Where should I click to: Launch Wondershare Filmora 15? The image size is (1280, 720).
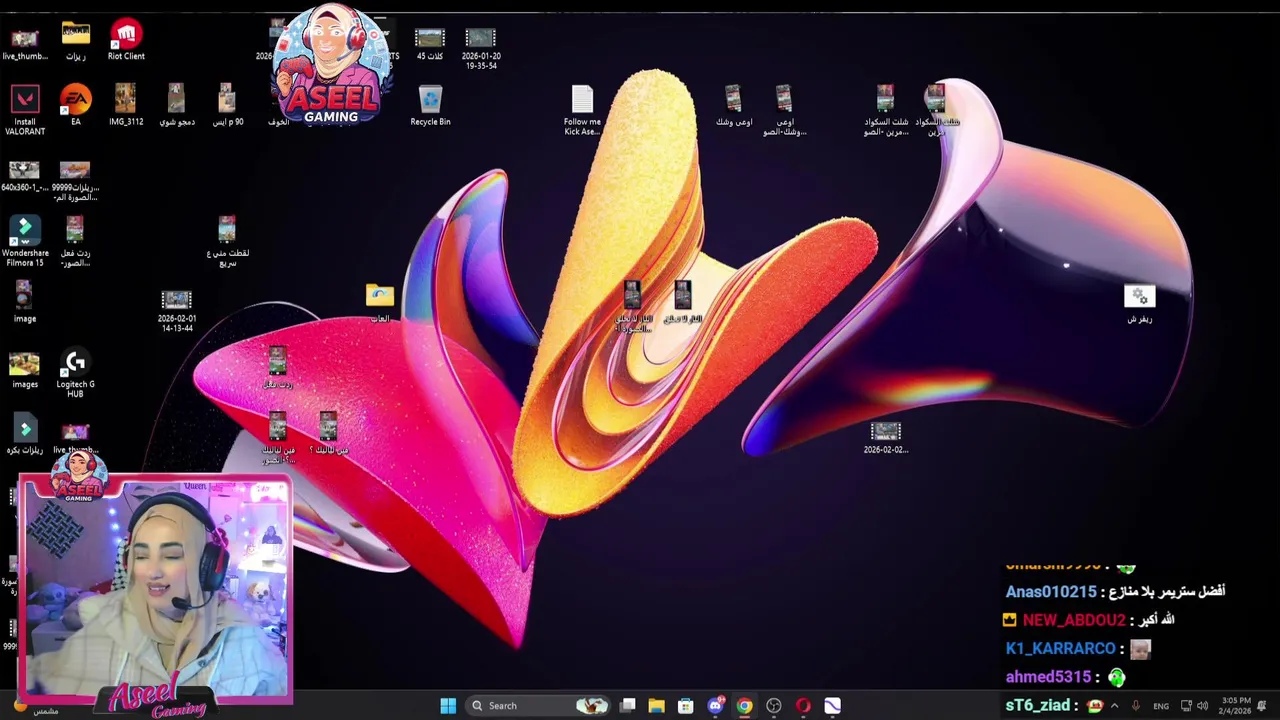pyautogui.click(x=25, y=241)
